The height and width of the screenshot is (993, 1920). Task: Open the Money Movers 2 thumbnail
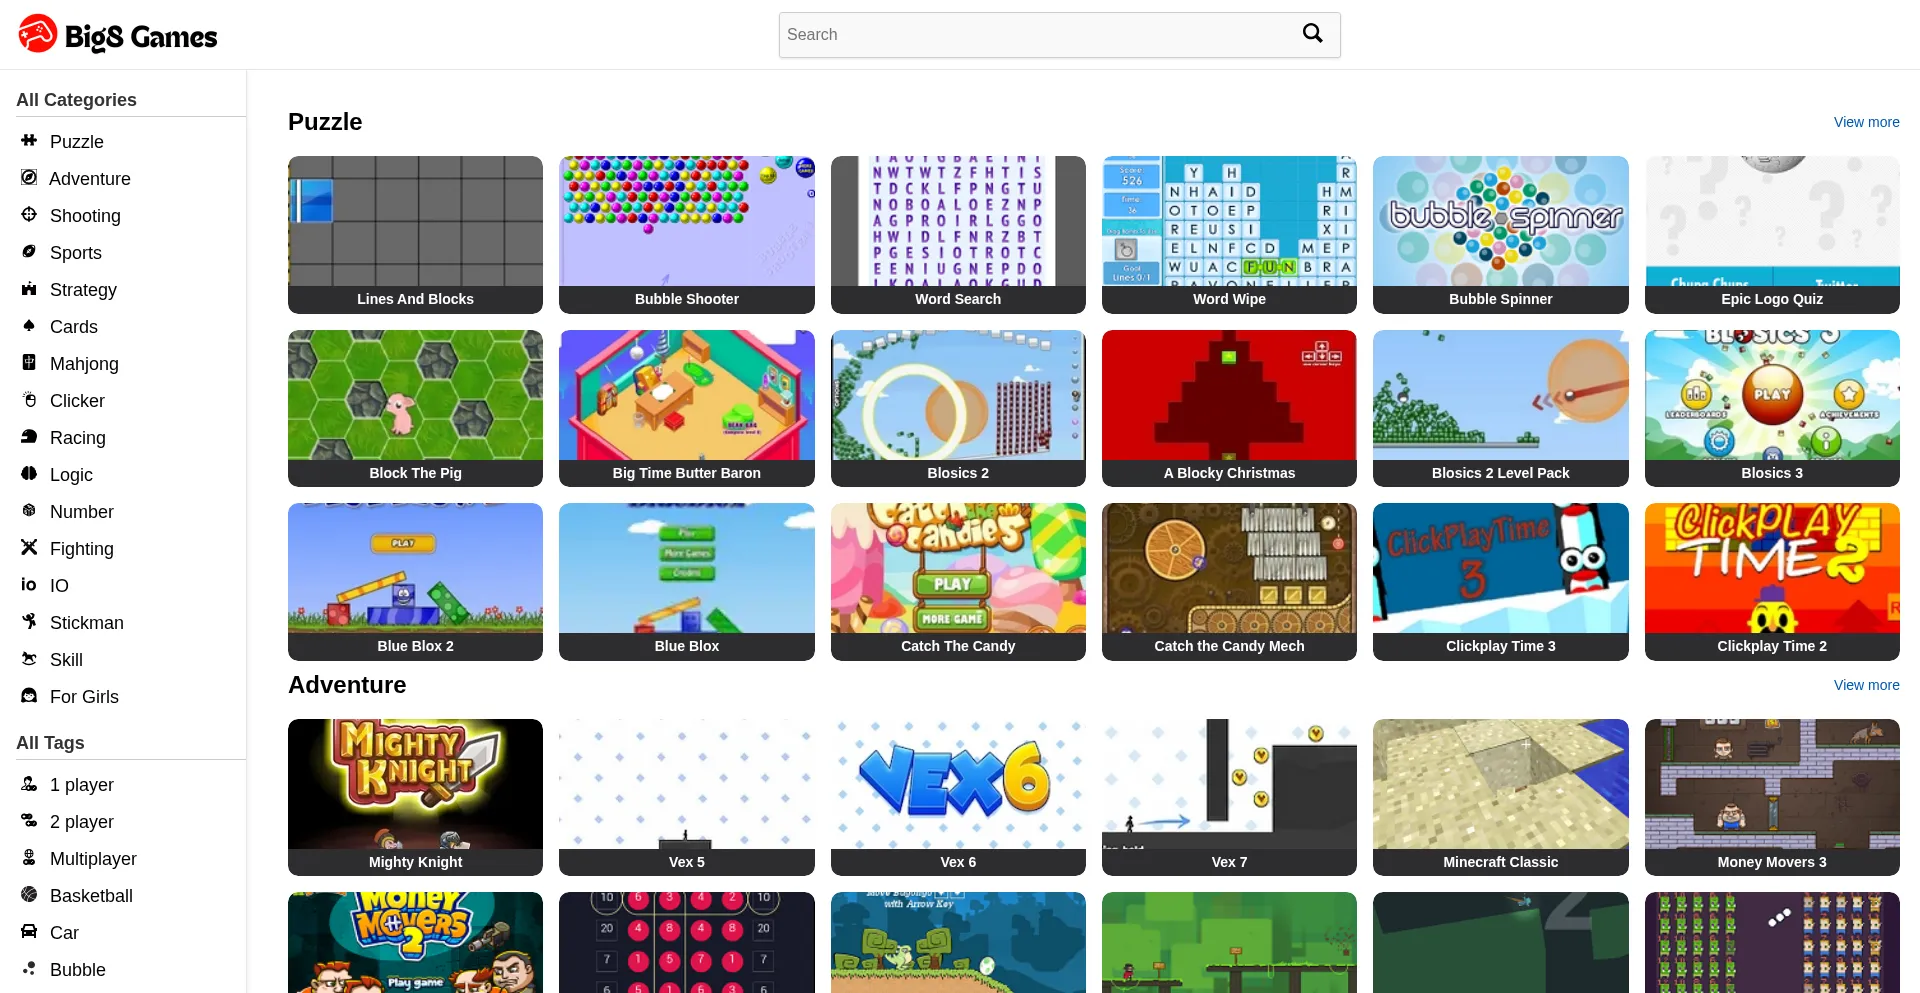(x=415, y=942)
